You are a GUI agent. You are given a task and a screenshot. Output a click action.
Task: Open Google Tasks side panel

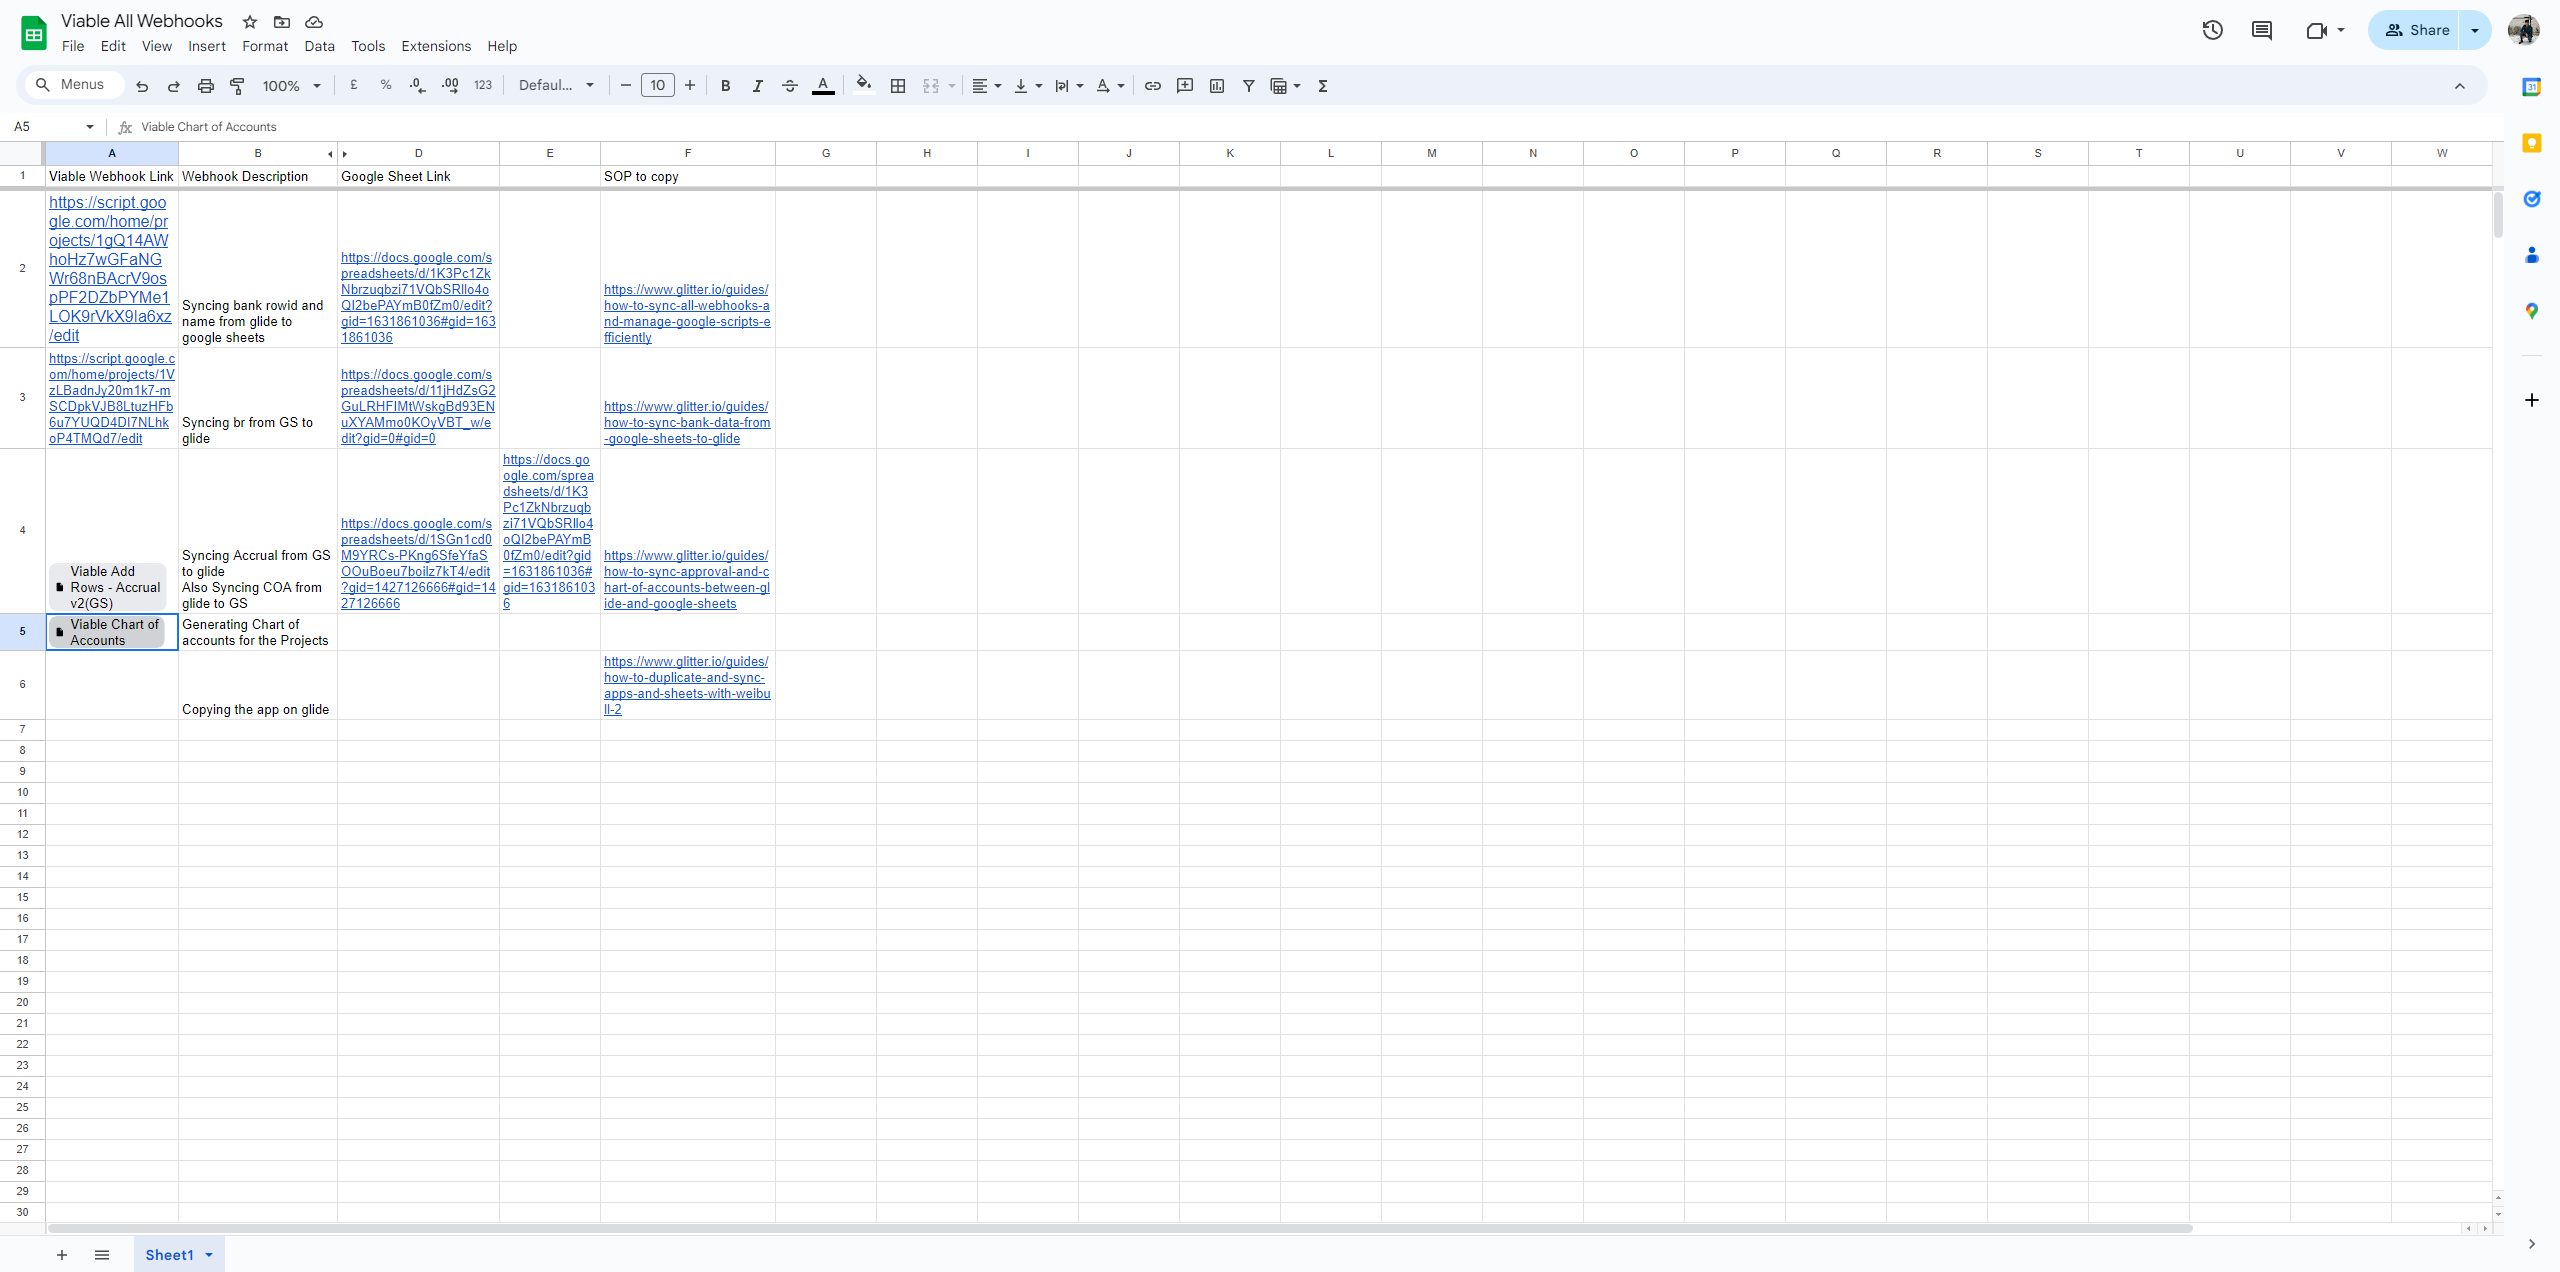point(2532,199)
